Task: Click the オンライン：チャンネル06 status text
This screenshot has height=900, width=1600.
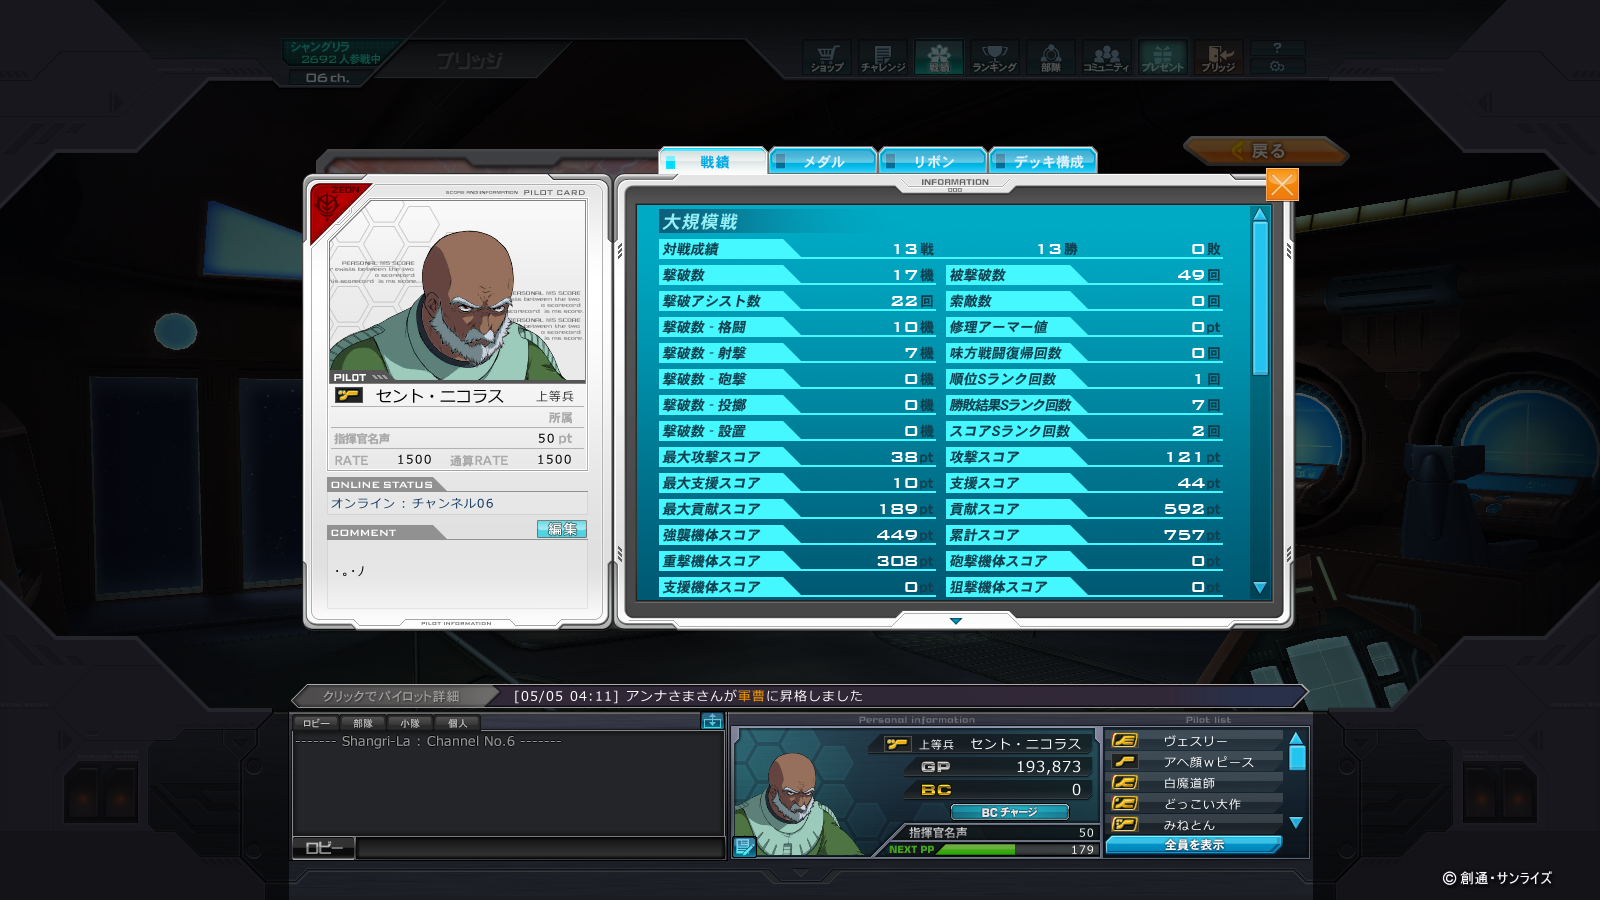Action: (x=412, y=503)
